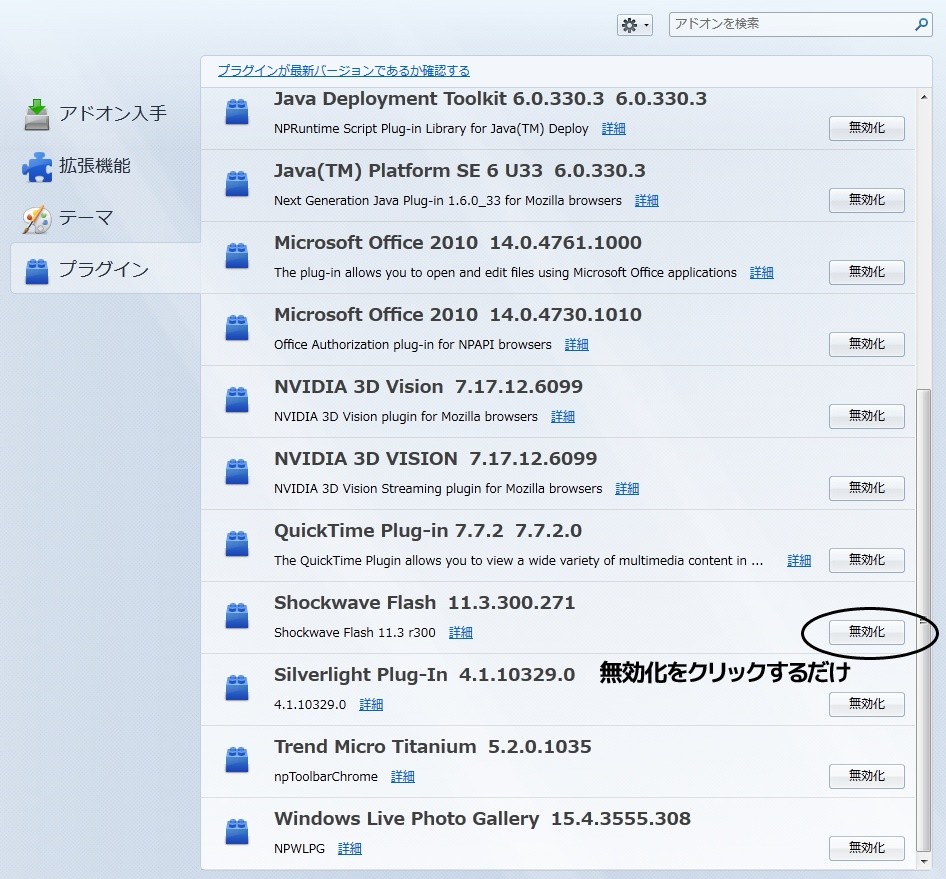
Task: Disable Shockwave Flash plugin
Action: pyautogui.click(x=866, y=632)
